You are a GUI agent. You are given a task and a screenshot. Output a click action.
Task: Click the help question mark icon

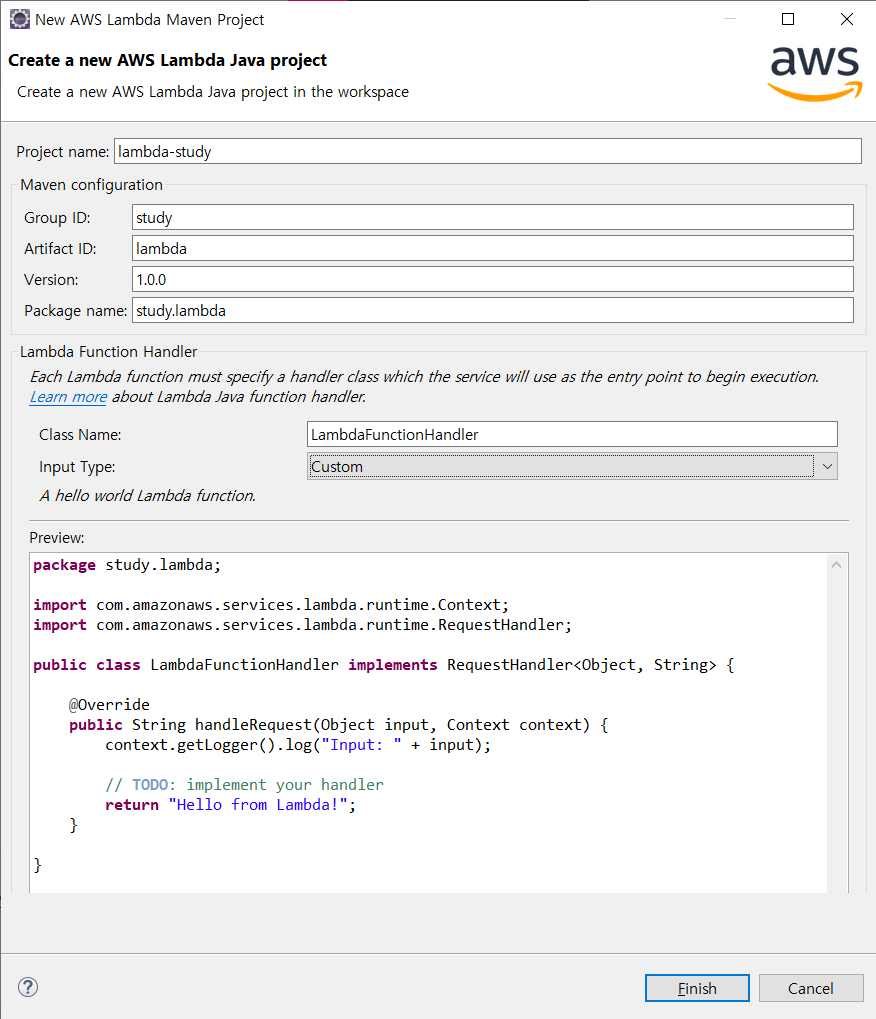pyautogui.click(x=28, y=987)
